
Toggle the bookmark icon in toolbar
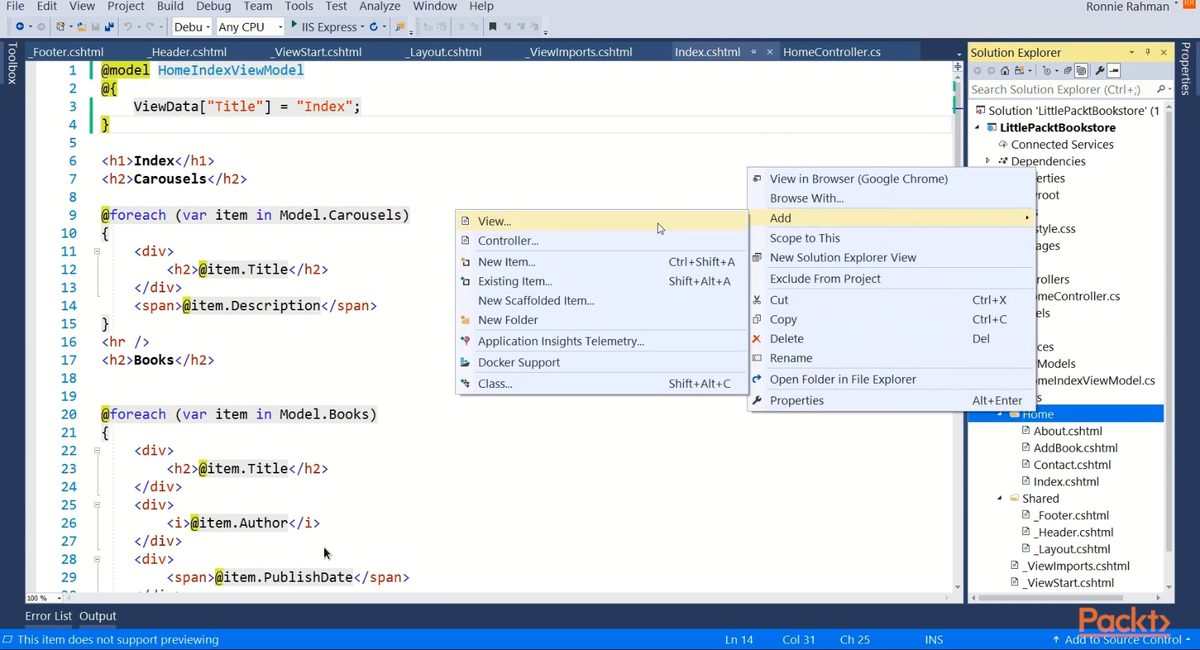click(493, 26)
